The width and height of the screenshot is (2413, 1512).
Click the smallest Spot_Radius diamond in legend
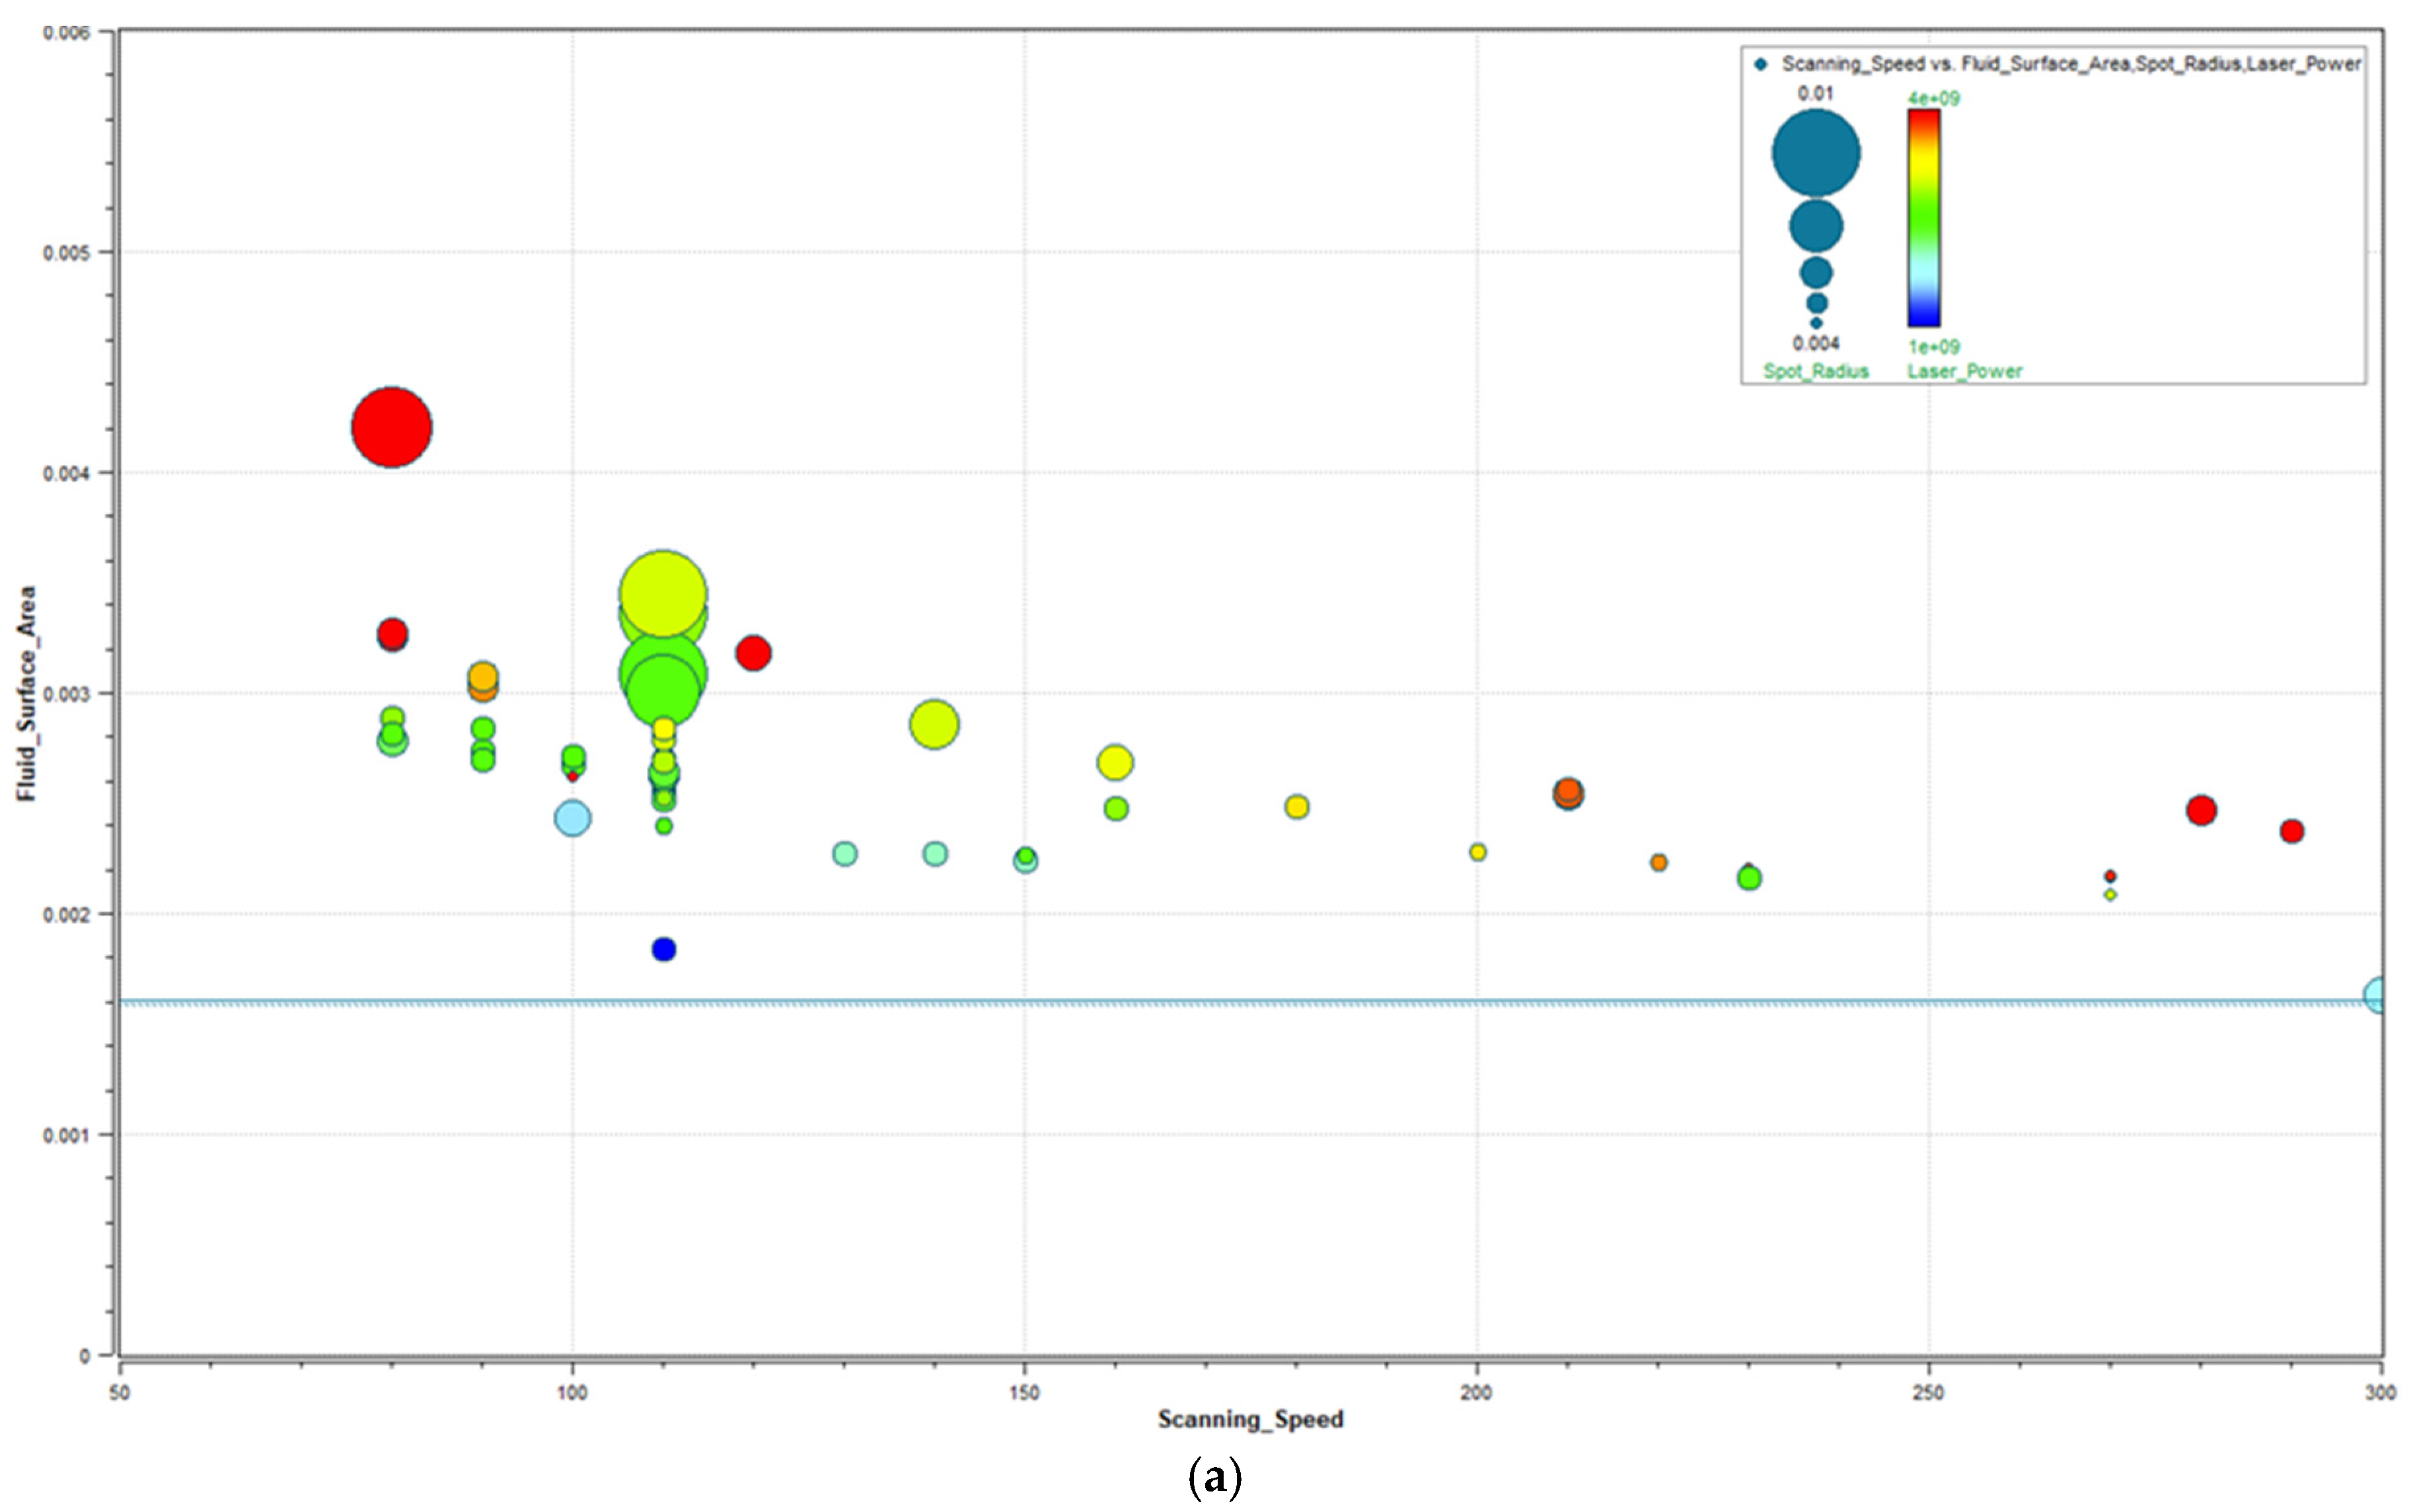1816,323
